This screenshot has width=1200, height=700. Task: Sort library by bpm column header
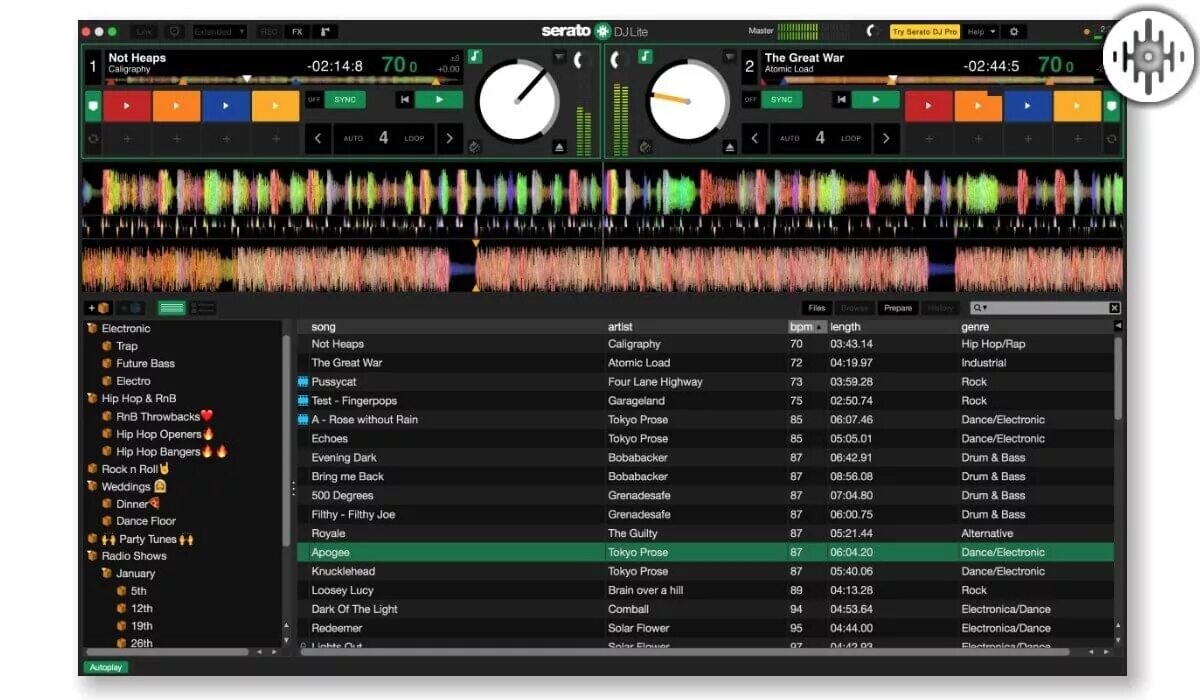[807, 327]
